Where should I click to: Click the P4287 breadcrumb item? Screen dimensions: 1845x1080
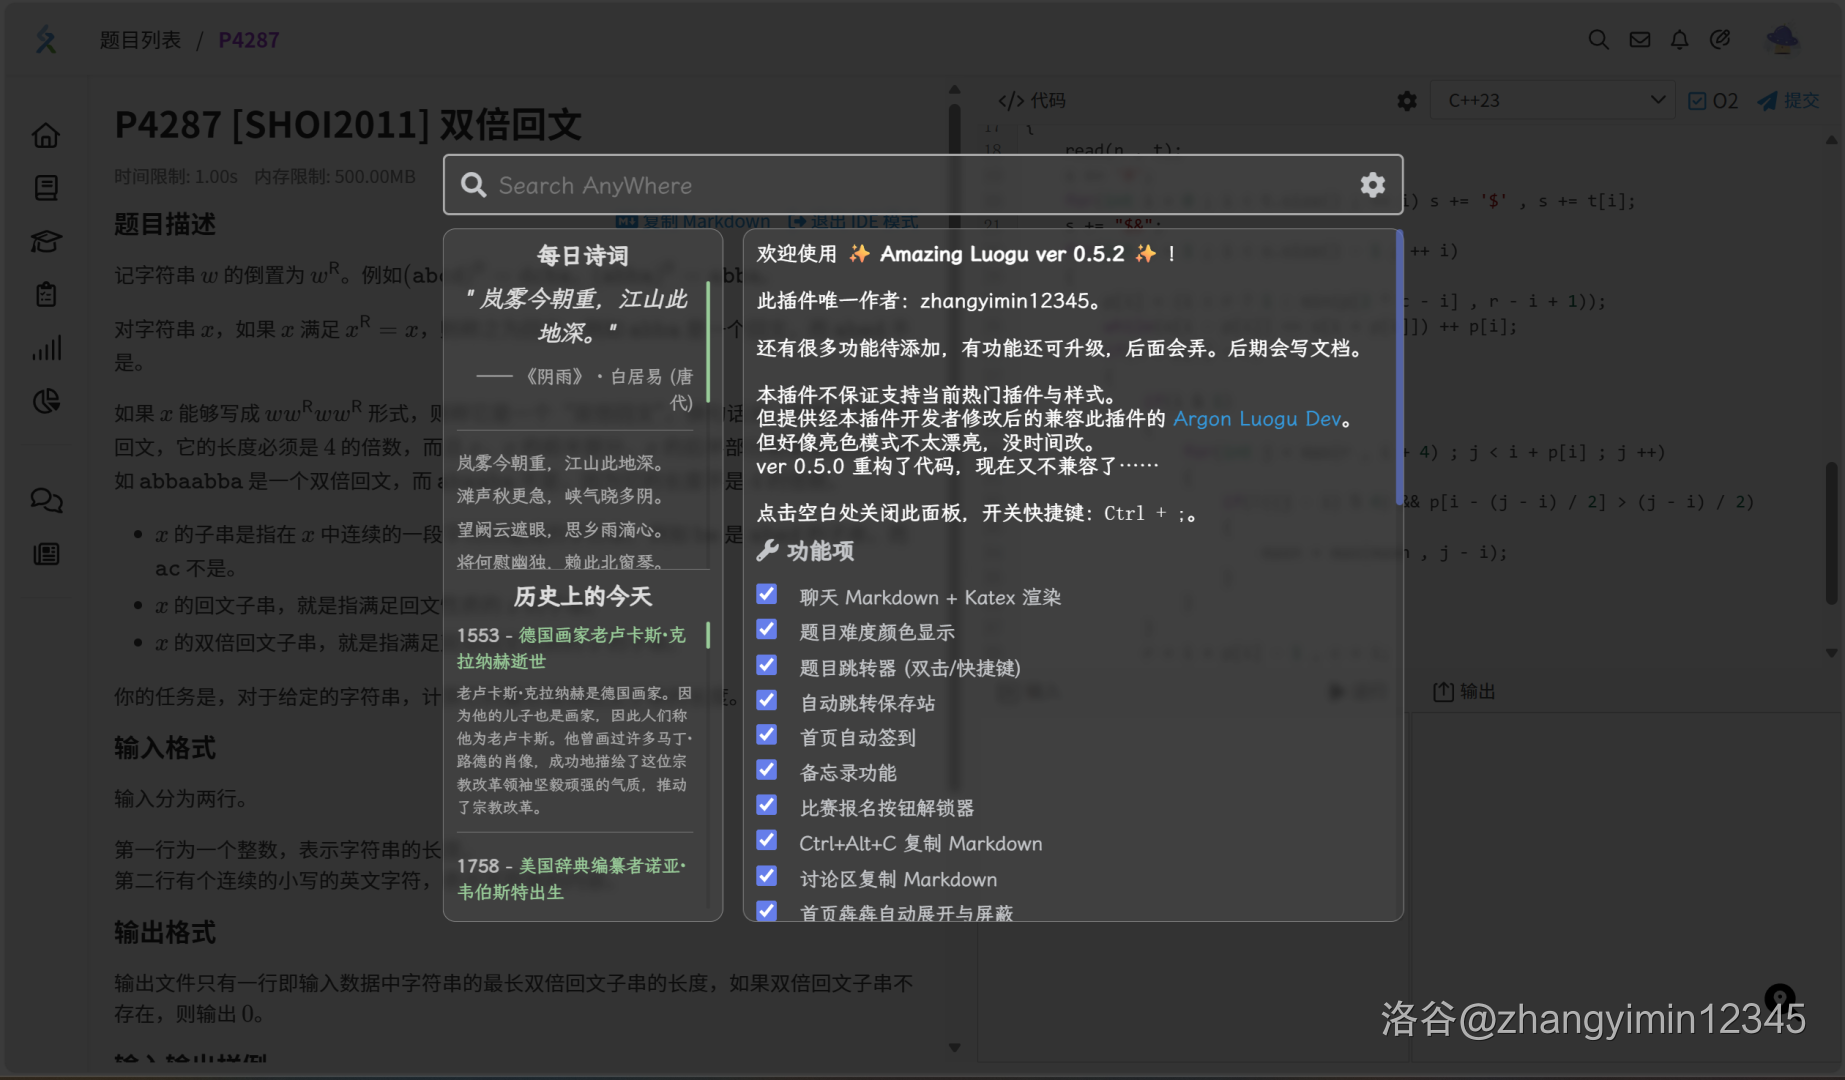[249, 40]
